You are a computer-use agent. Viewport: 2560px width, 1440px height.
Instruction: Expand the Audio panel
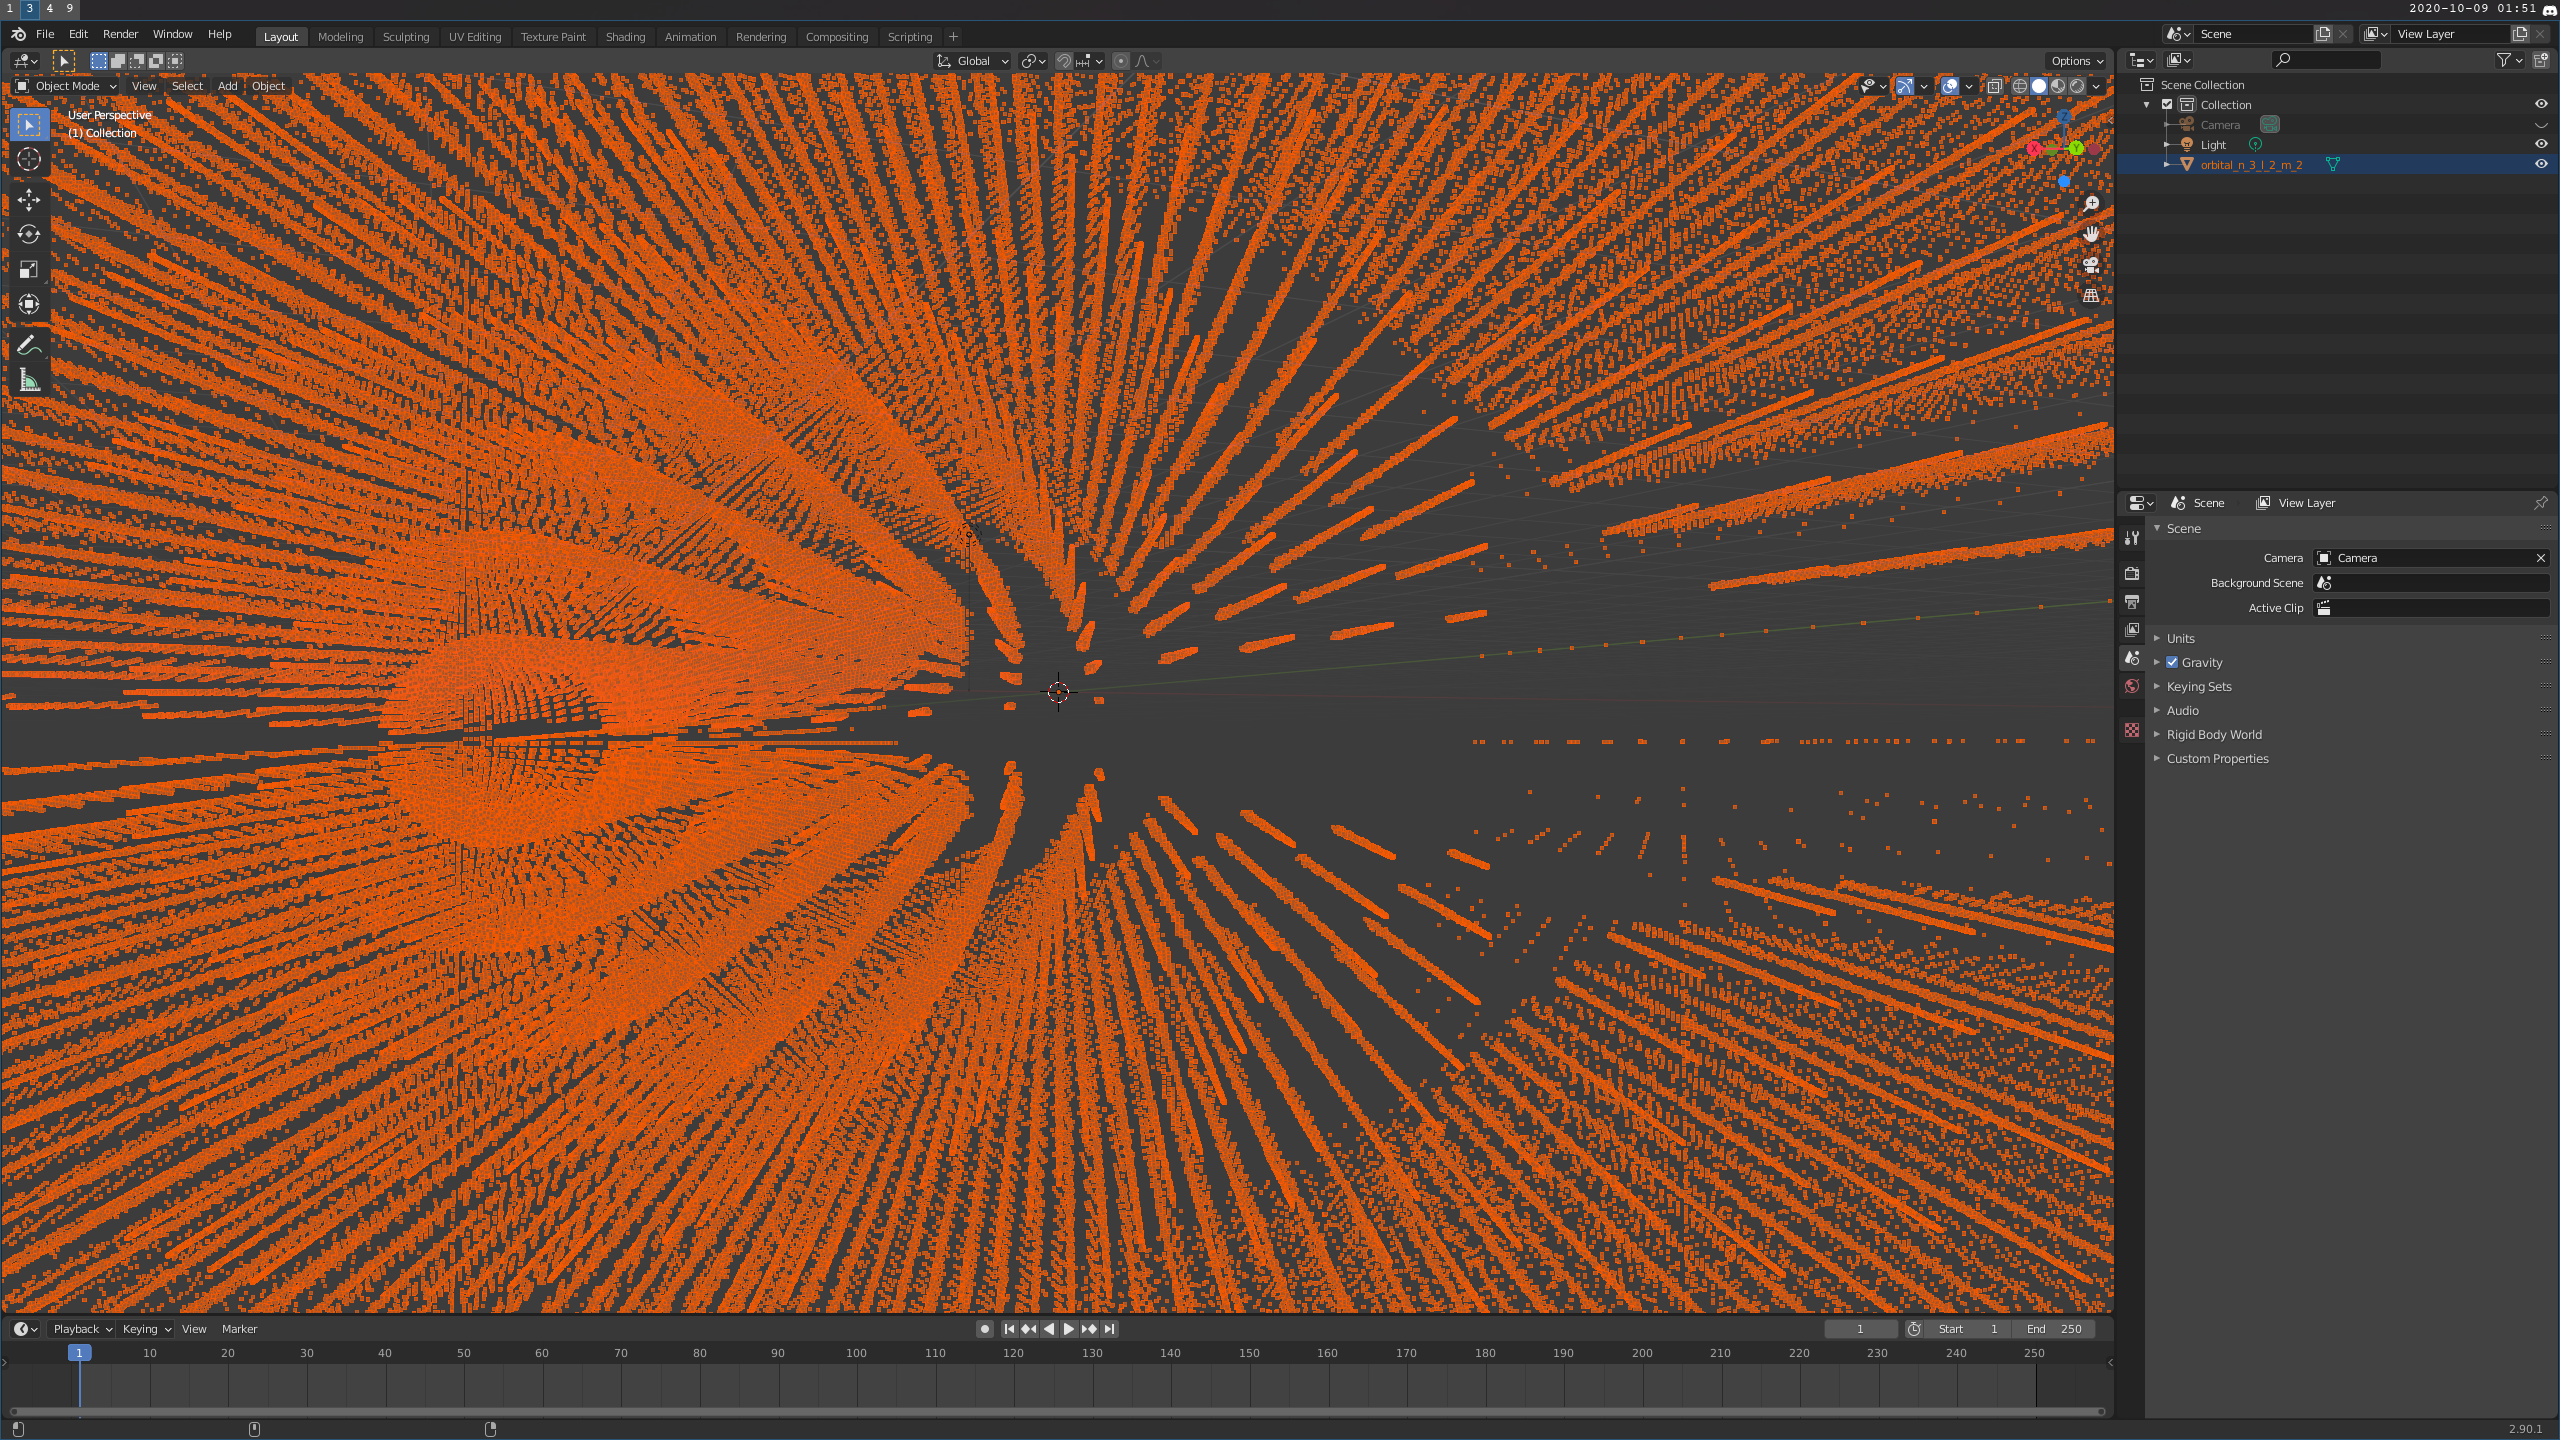coord(2182,710)
